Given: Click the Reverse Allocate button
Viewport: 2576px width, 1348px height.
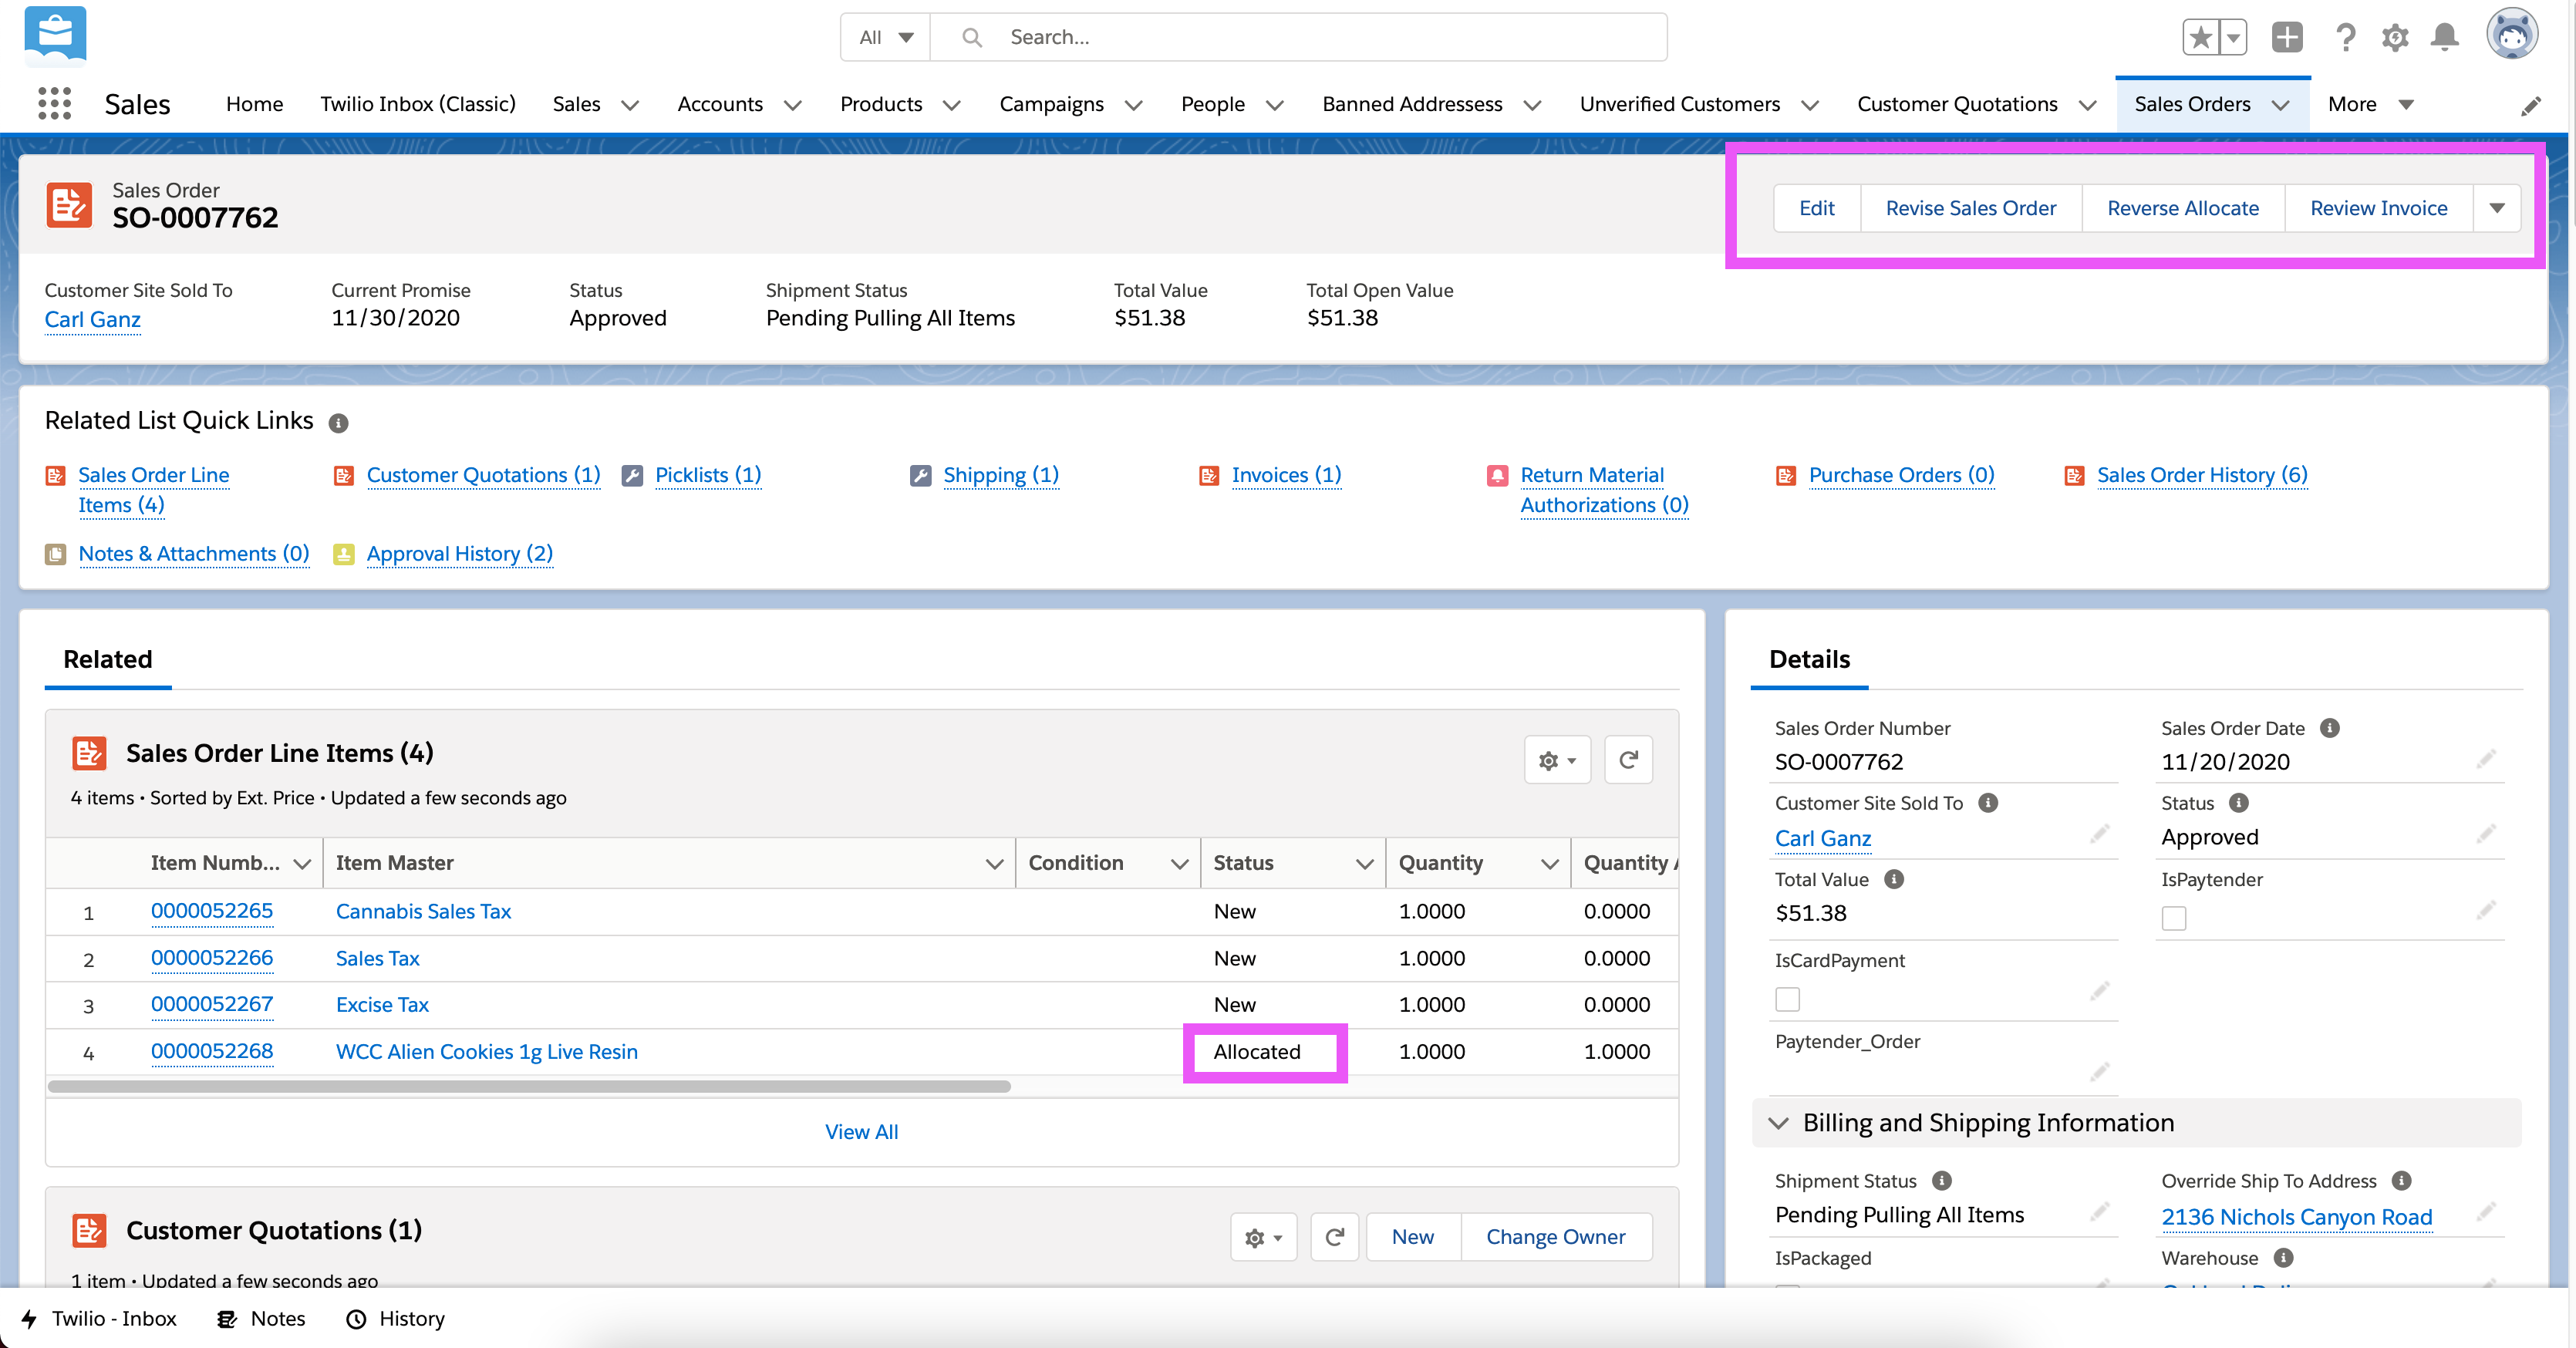Looking at the screenshot, I should pyautogui.click(x=2182, y=208).
